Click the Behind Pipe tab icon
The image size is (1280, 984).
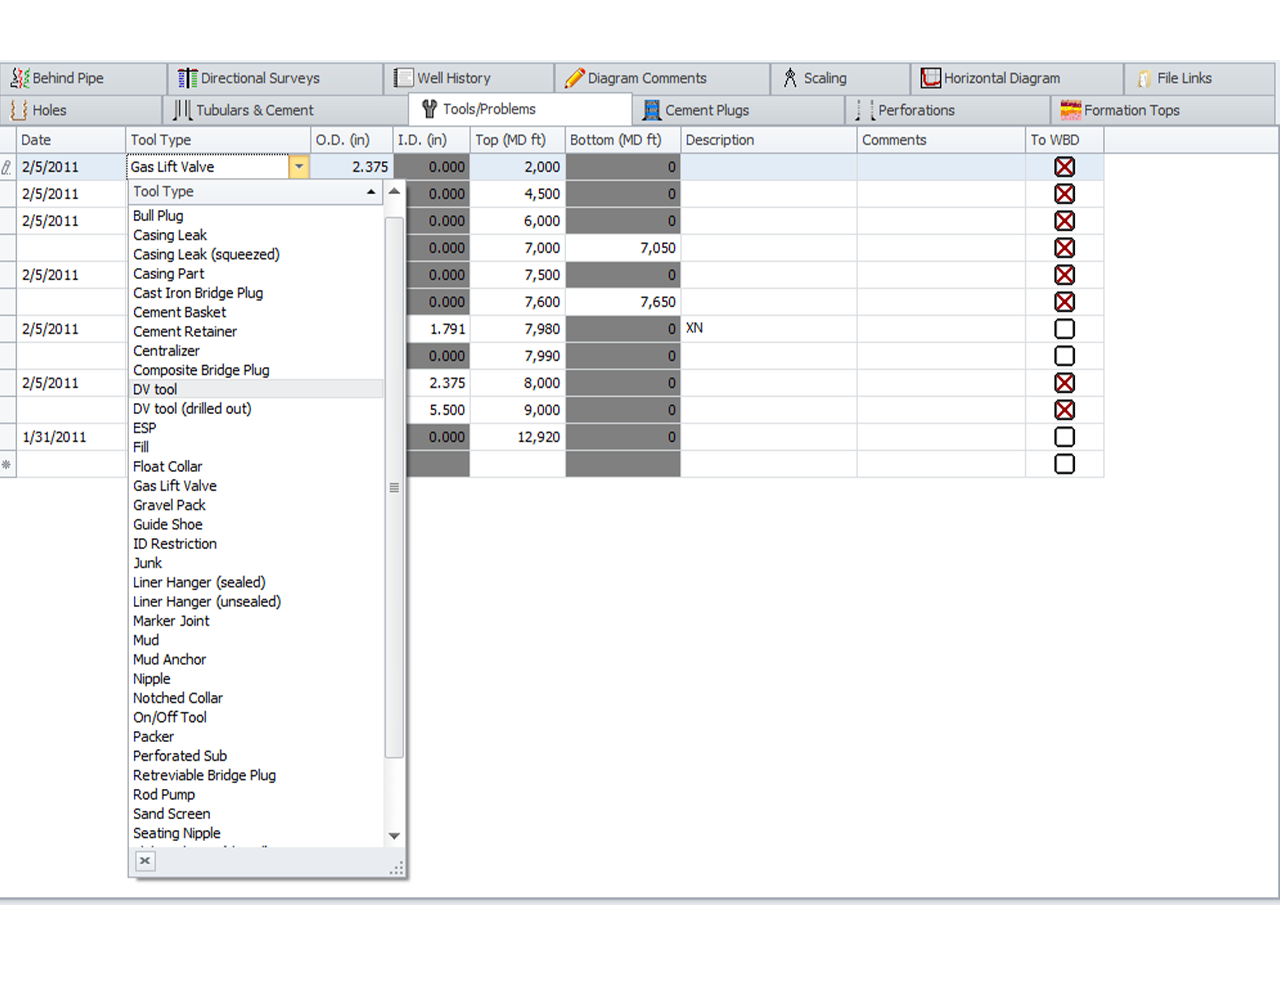pos(19,78)
